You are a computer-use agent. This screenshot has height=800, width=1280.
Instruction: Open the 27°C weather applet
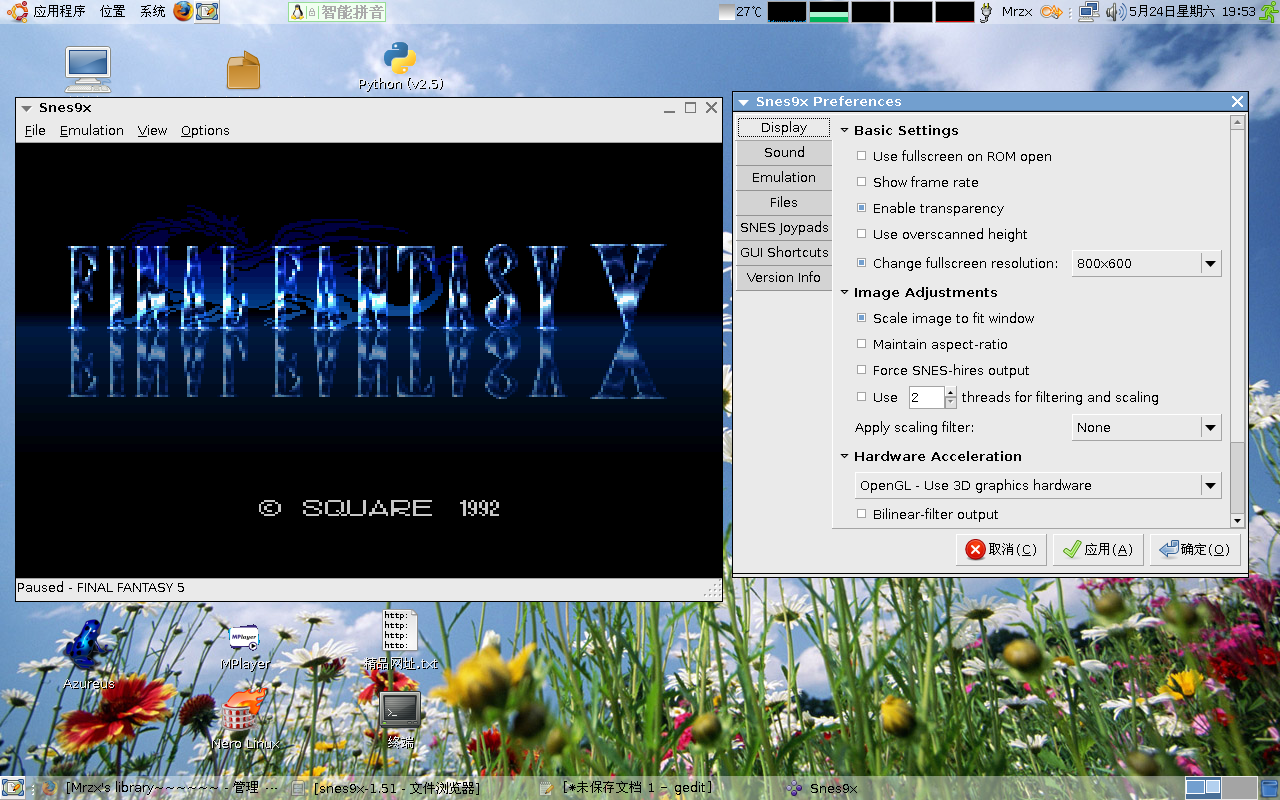point(740,12)
